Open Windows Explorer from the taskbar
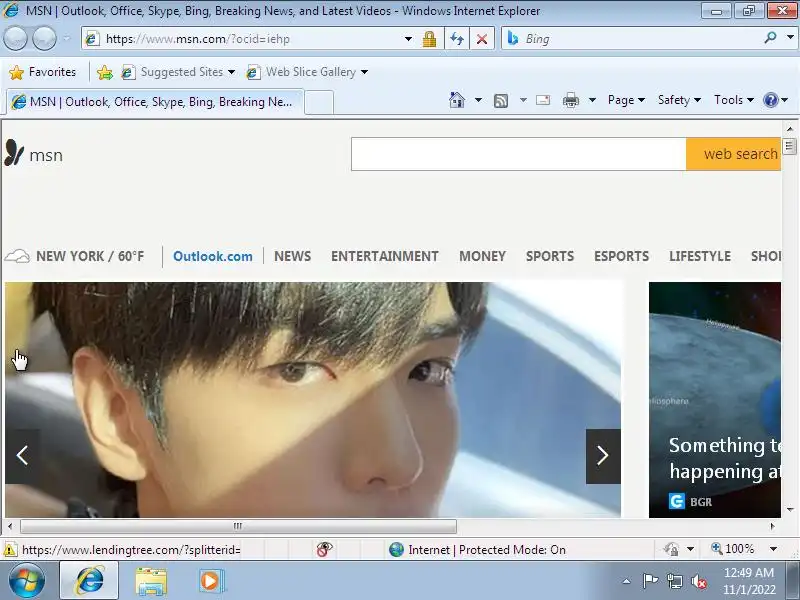The height and width of the screenshot is (600, 800). click(151, 581)
